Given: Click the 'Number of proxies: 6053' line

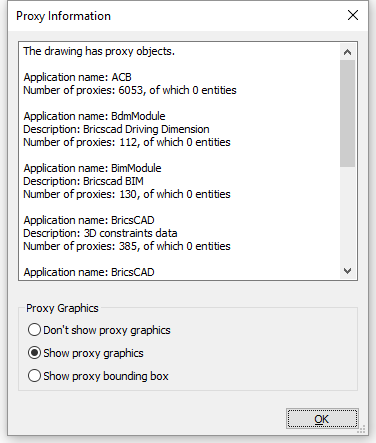Looking at the screenshot, I should (x=130, y=90).
